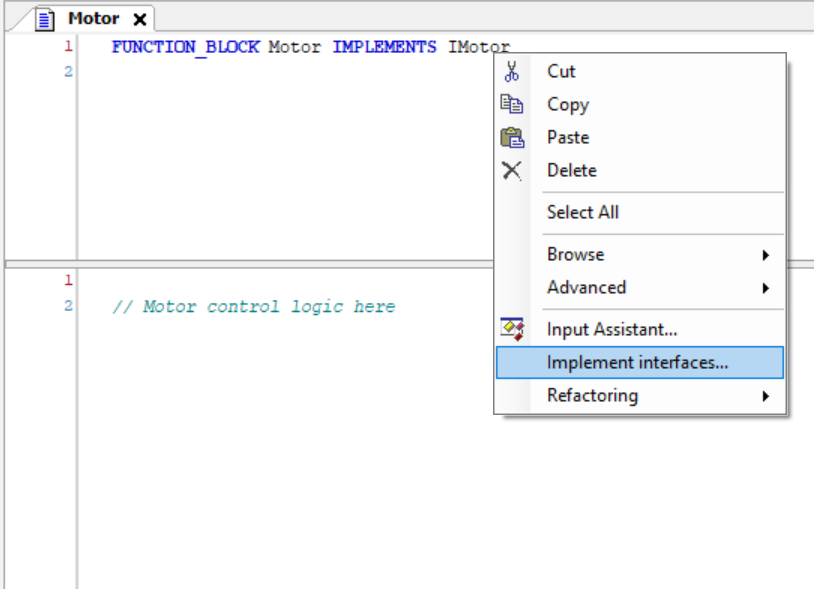Open Browse in the context menu
Screen dimensions: 814x589
(x=640, y=255)
